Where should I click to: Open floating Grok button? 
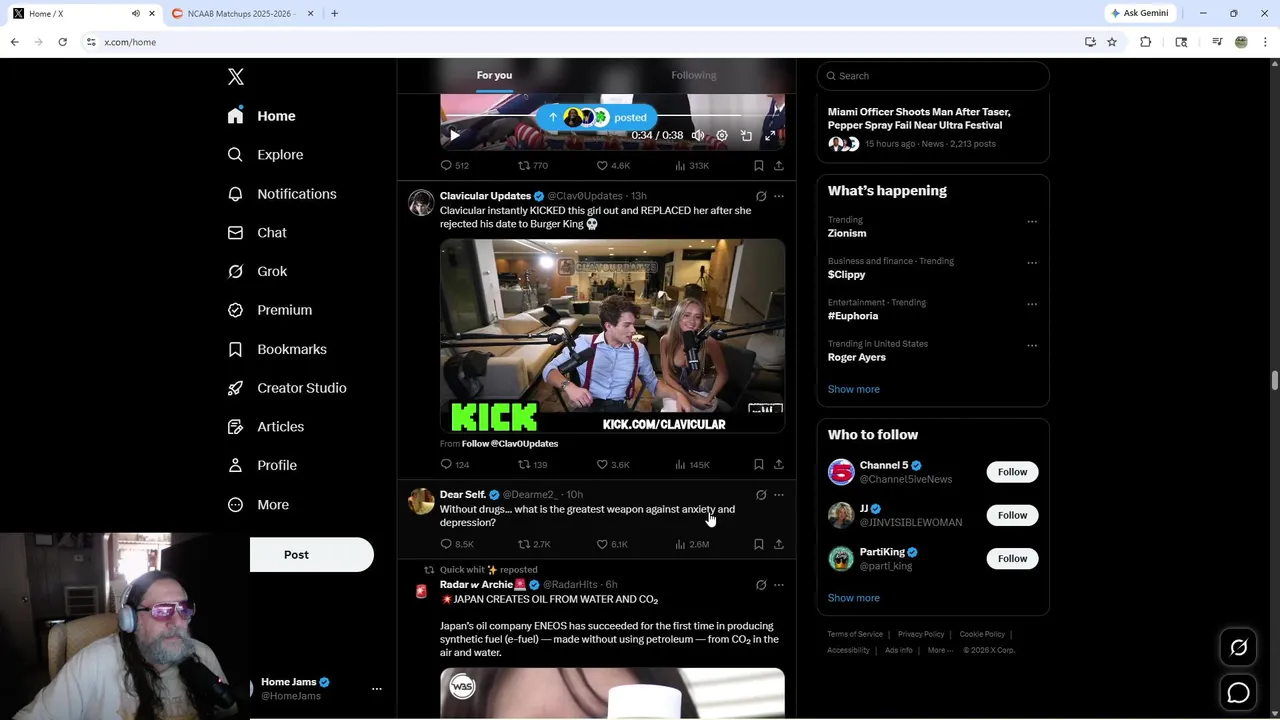(x=1238, y=648)
